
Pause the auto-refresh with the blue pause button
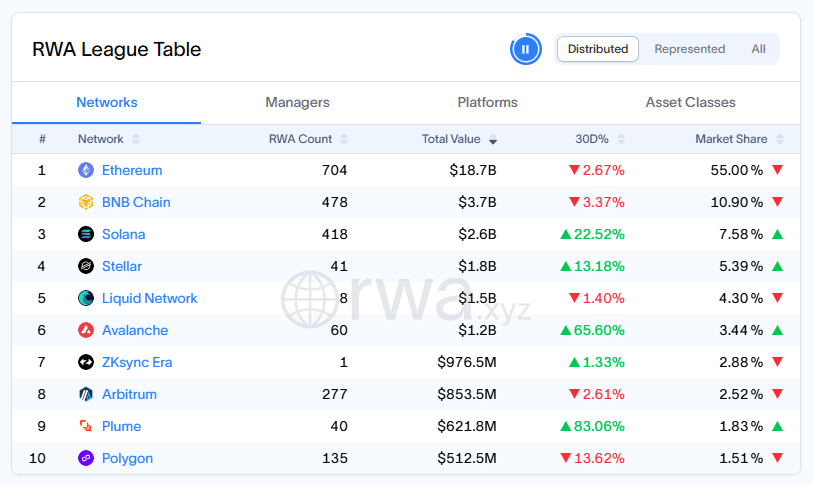click(x=525, y=49)
